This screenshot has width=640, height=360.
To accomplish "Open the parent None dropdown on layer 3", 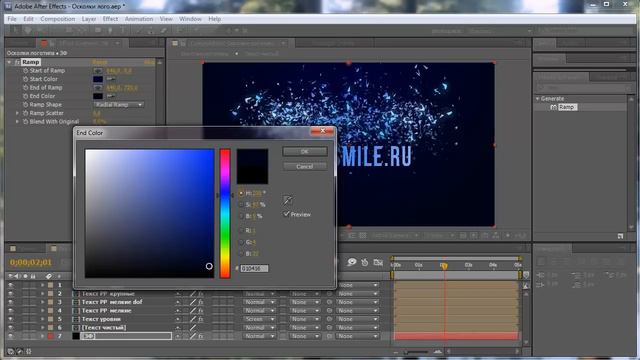I will [357, 302].
